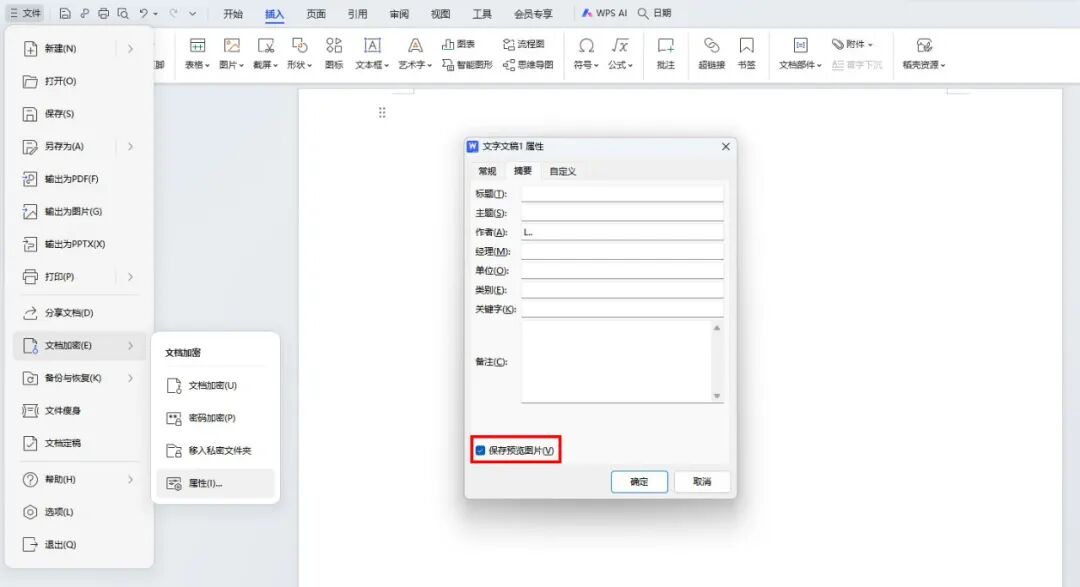This screenshot has height=587, width=1080.
Task: Open WPS AI assistant
Action: pos(604,13)
